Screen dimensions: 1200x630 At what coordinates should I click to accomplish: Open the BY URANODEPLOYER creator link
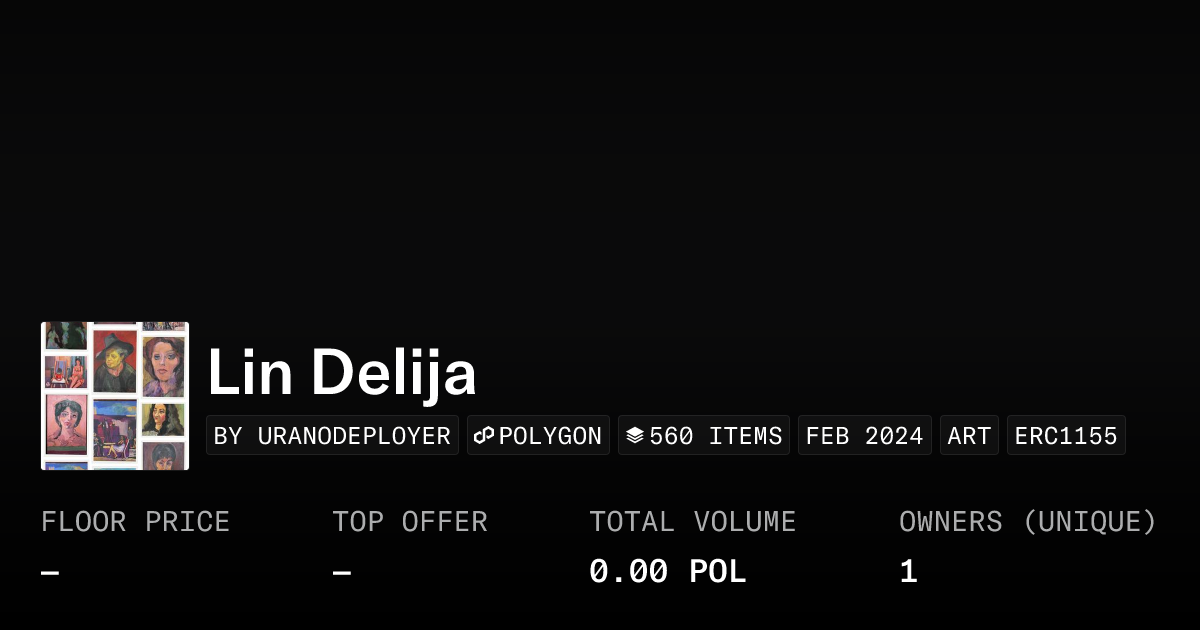coord(332,436)
